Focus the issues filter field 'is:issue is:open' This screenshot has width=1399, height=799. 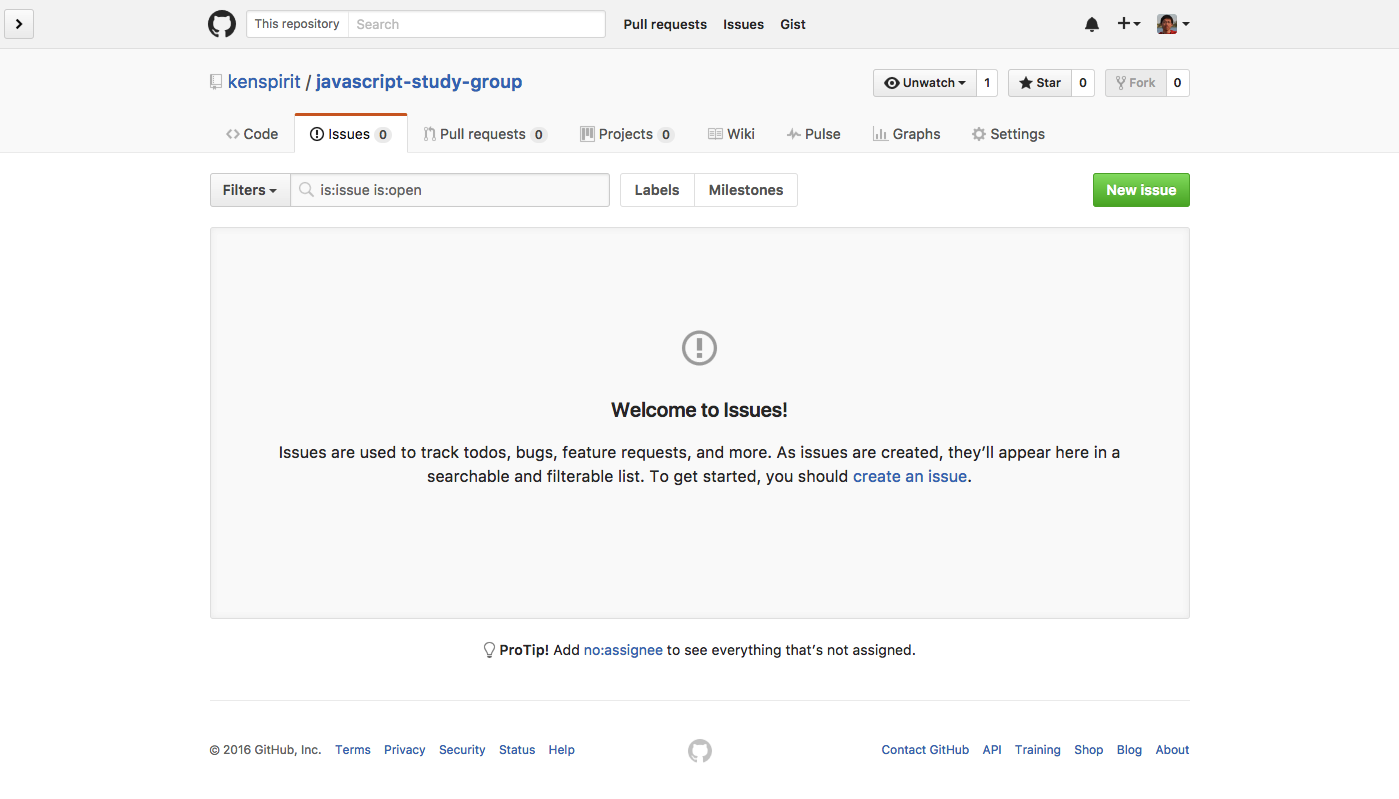click(x=450, y=190)
